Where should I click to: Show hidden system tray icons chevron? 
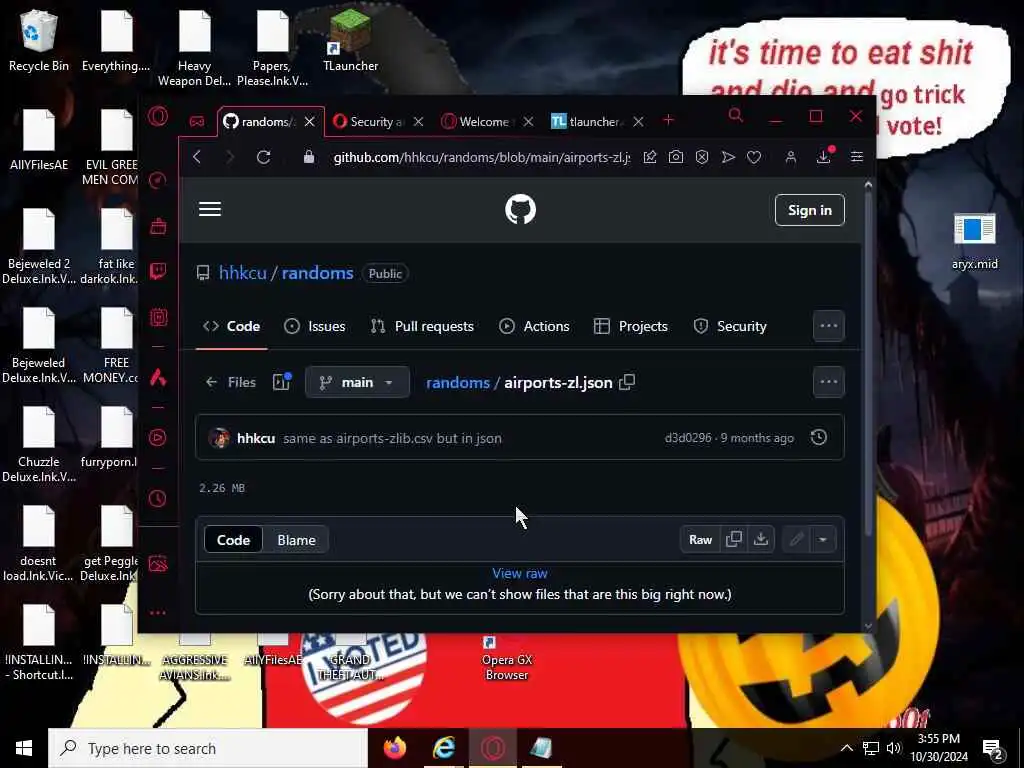point(846,748)
